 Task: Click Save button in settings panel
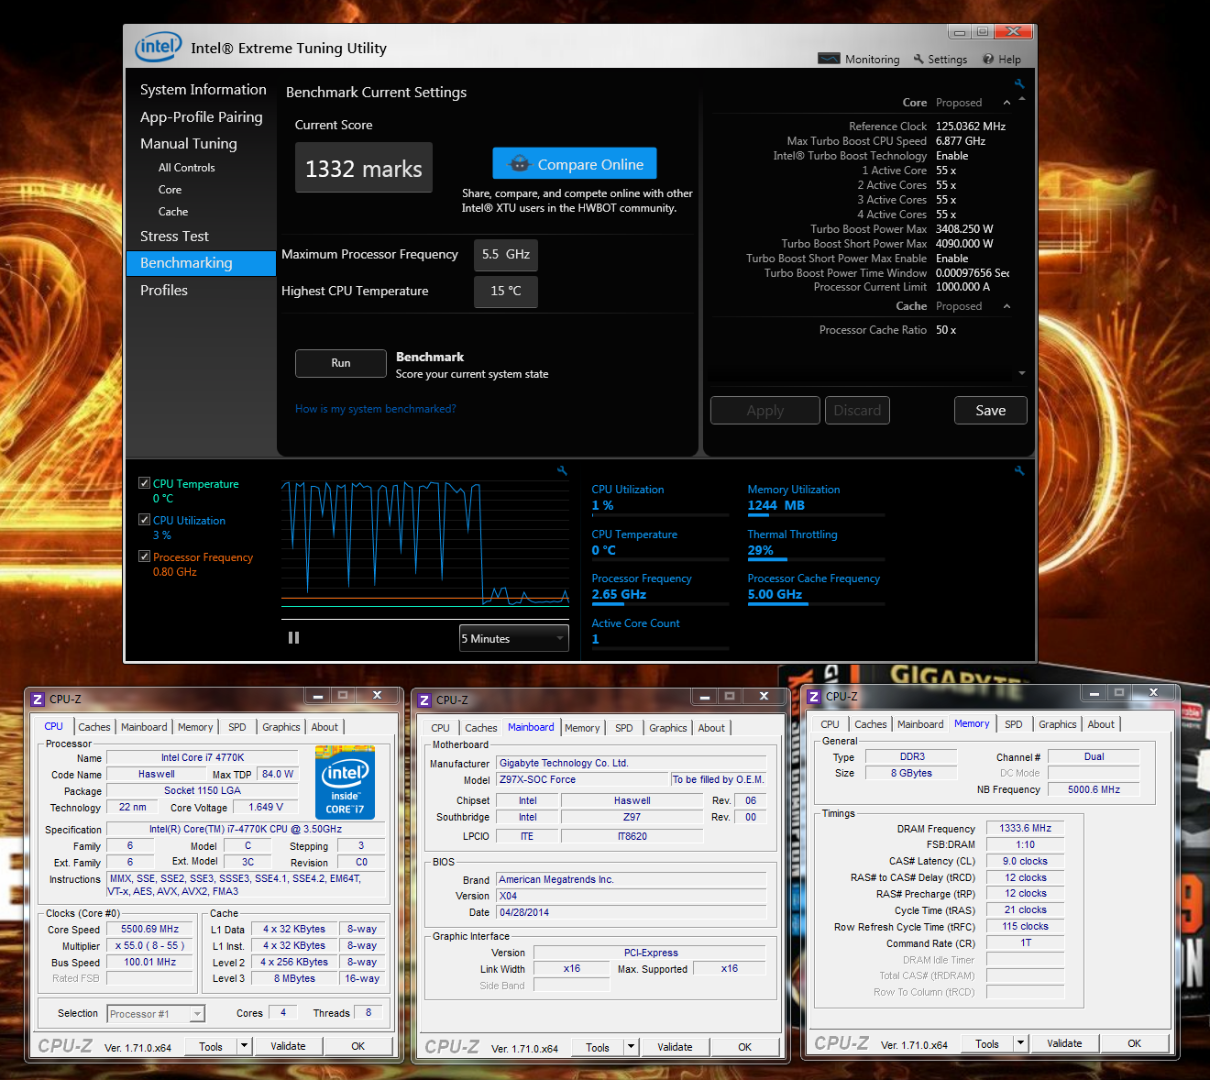pyautogui.click(x=990, y=410)
